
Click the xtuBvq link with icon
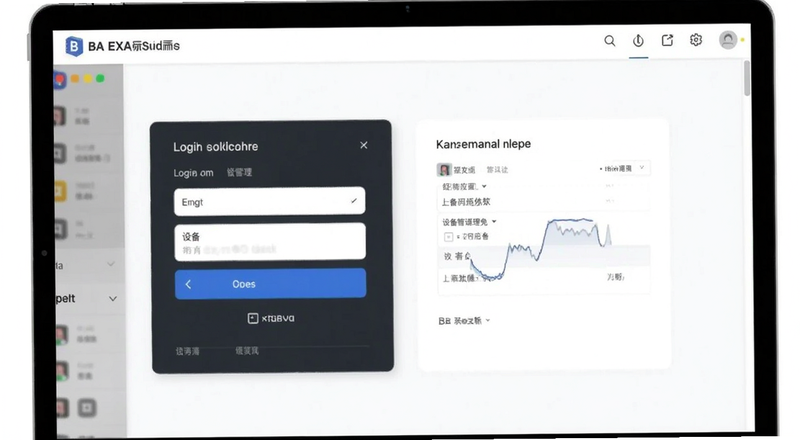click(x=271, y=319)
